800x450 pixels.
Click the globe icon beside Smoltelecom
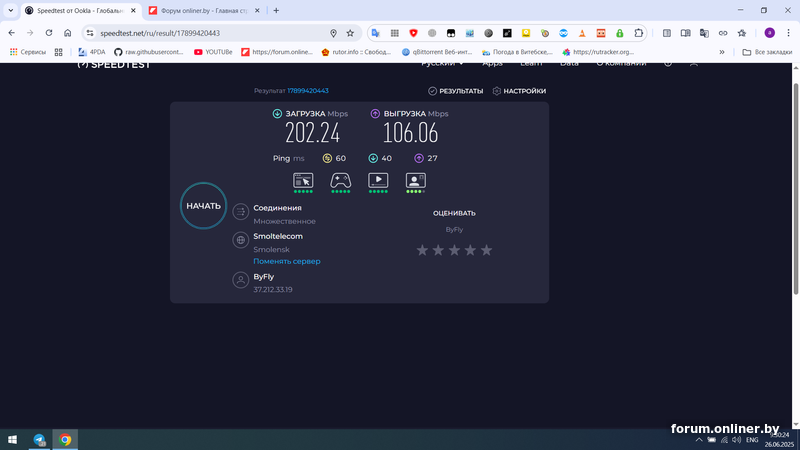point(240,240)
